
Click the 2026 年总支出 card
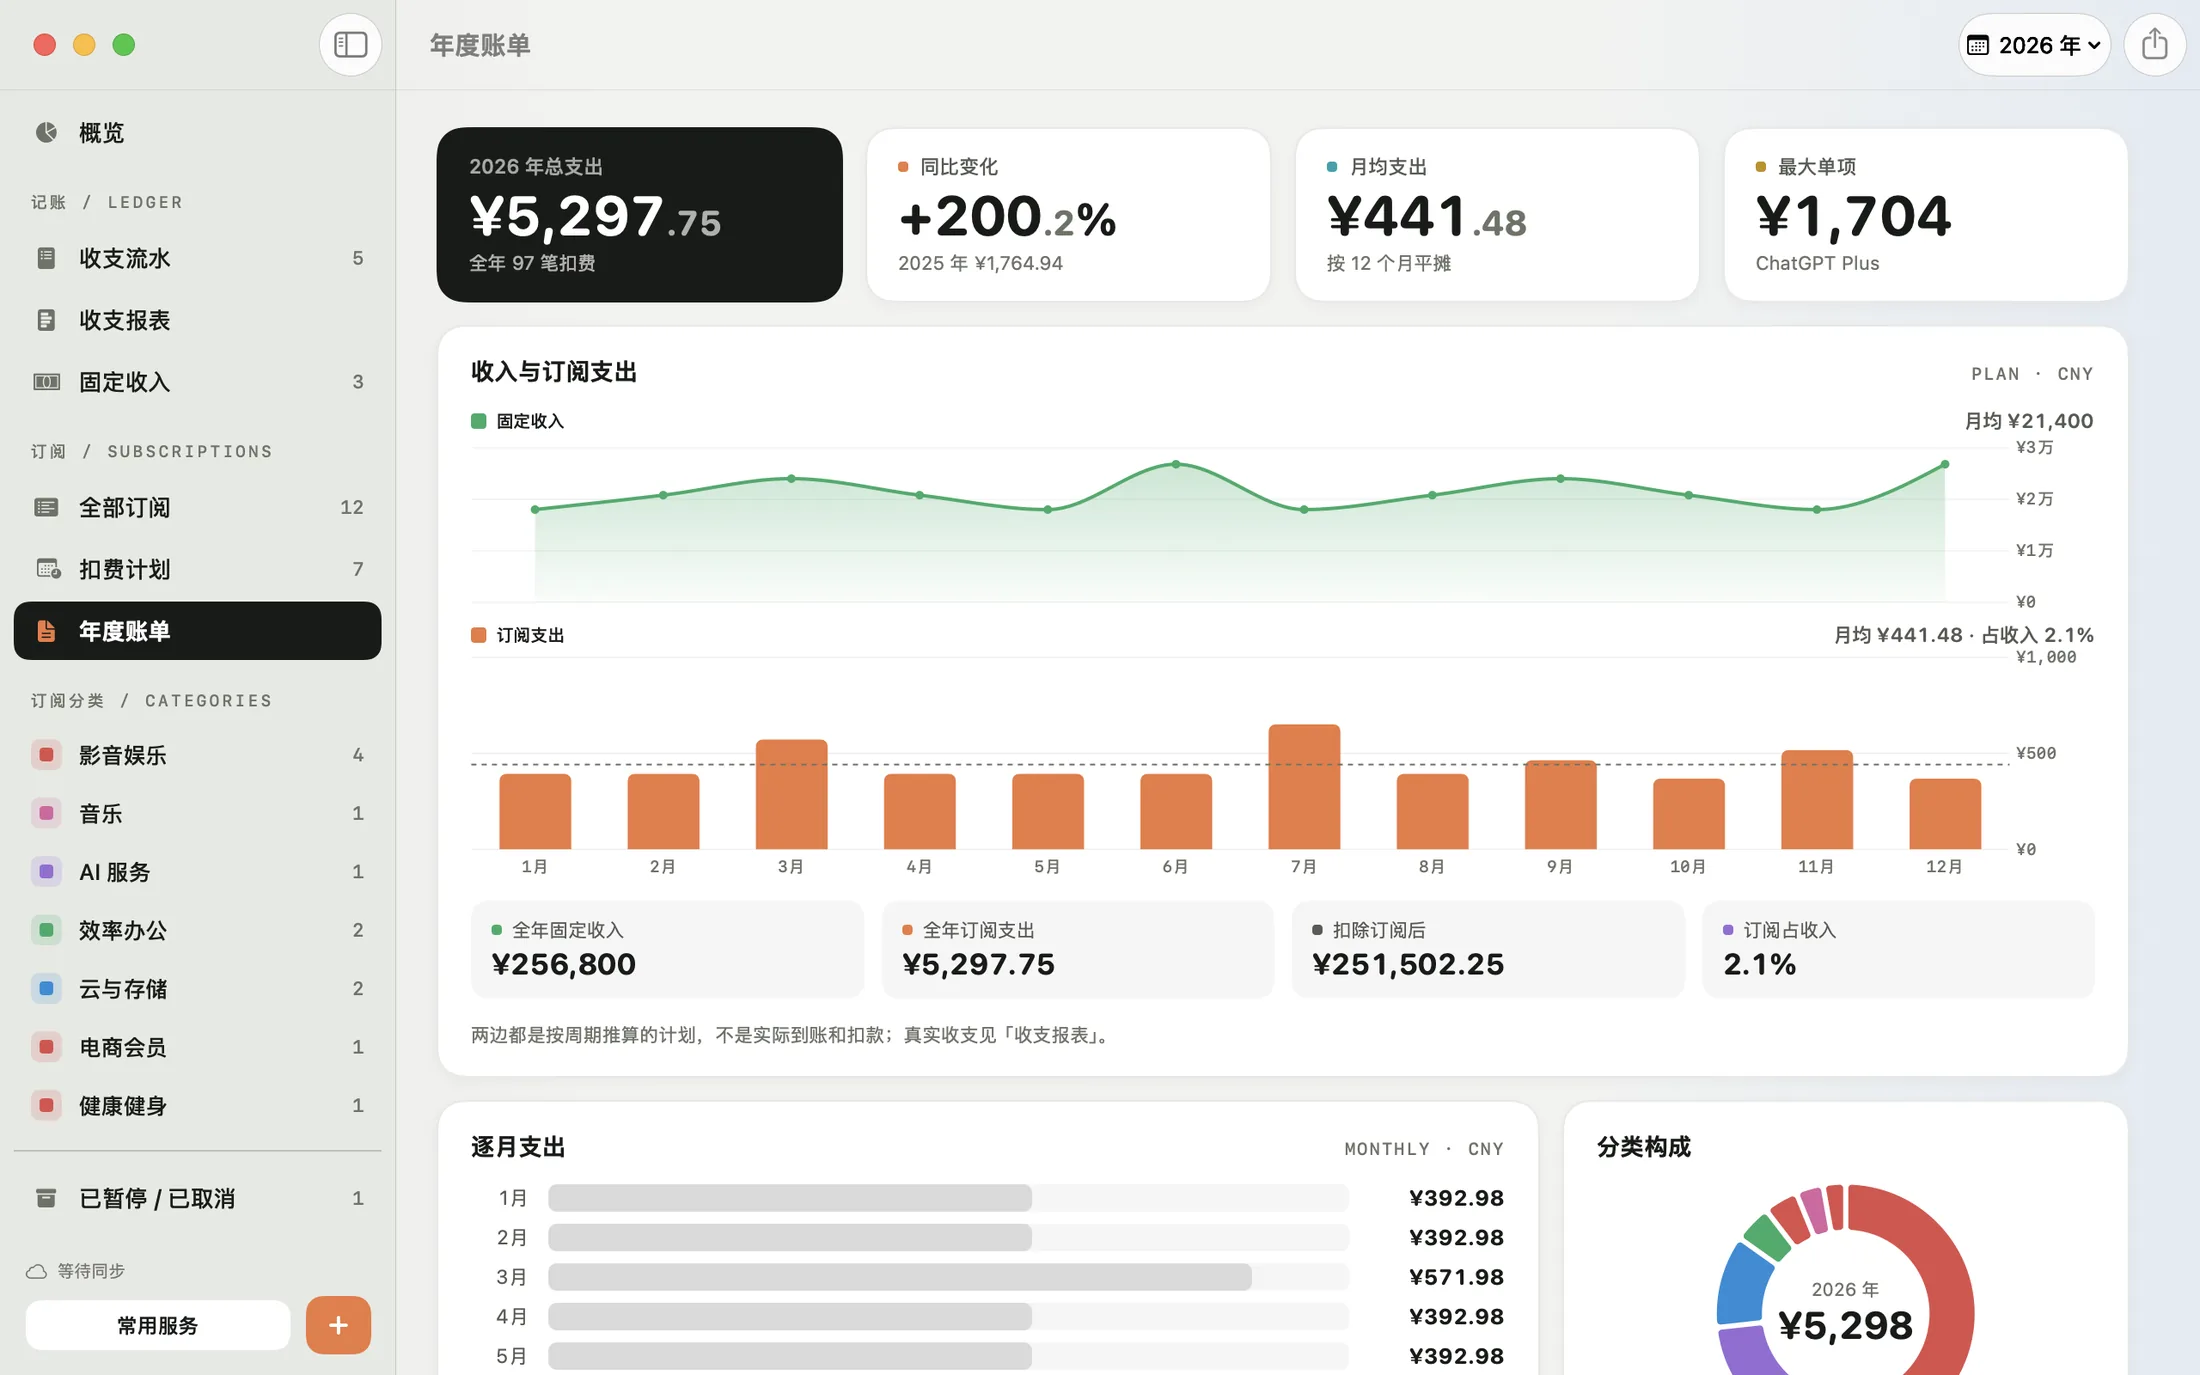640,214
